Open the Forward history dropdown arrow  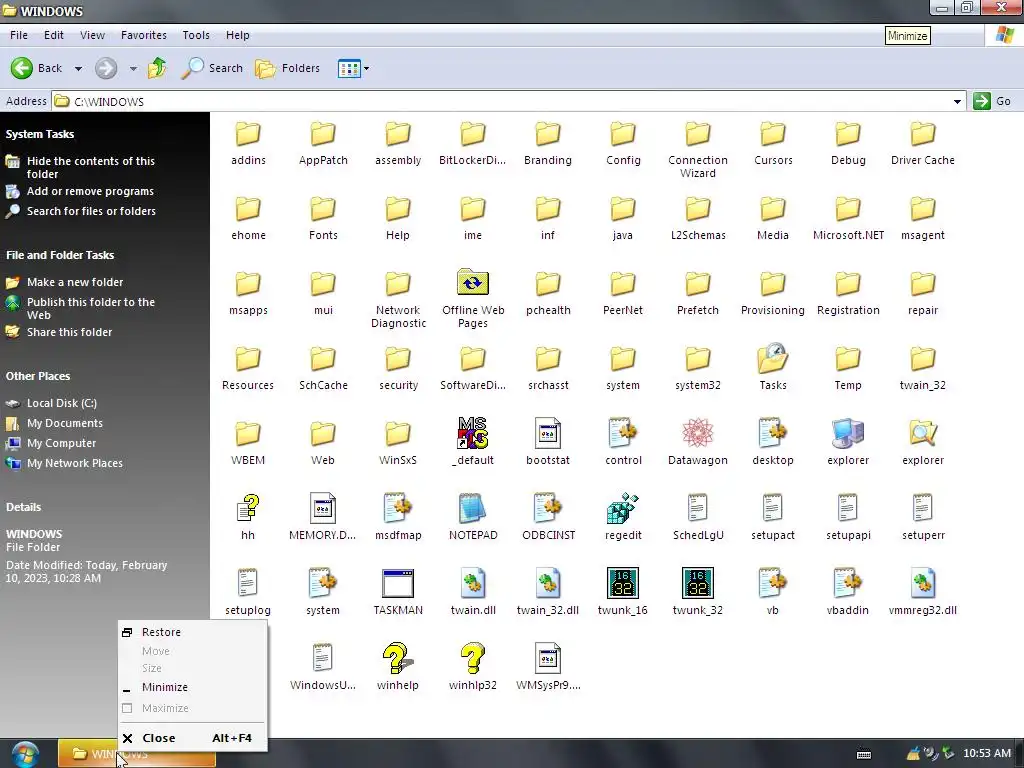(133, 68)
